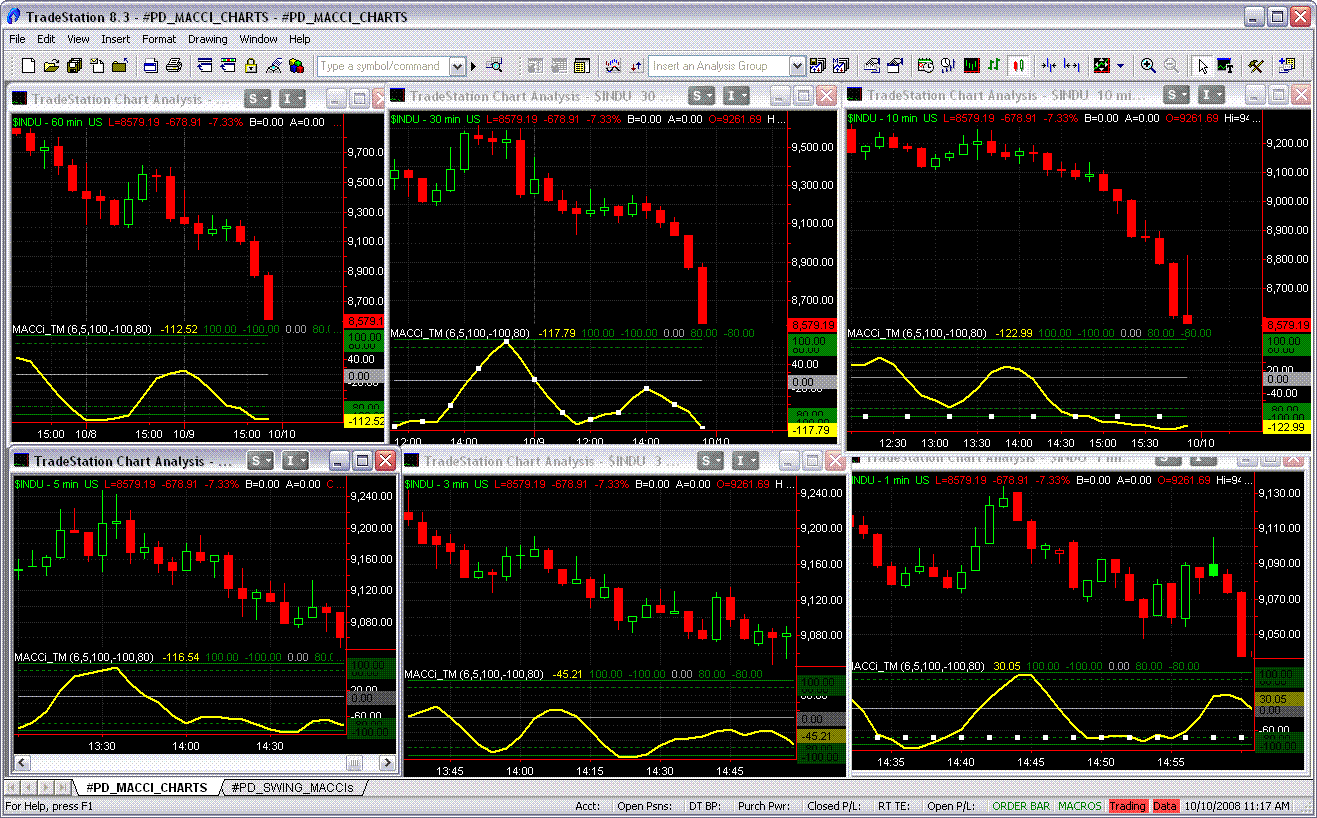This screenshot has height=818, width=1317.
Task: Toggle the MACROS status indicator
Action: pos(1080,806)
